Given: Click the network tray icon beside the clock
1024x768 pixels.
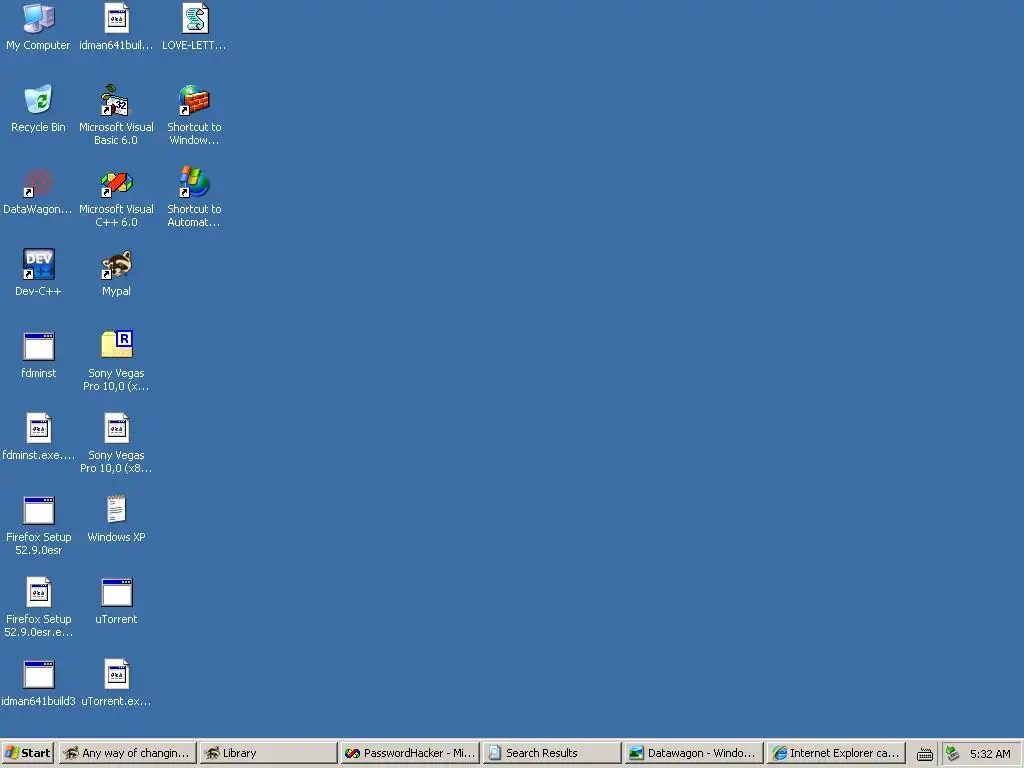Looking at the screenshot, I should (953, 754).
